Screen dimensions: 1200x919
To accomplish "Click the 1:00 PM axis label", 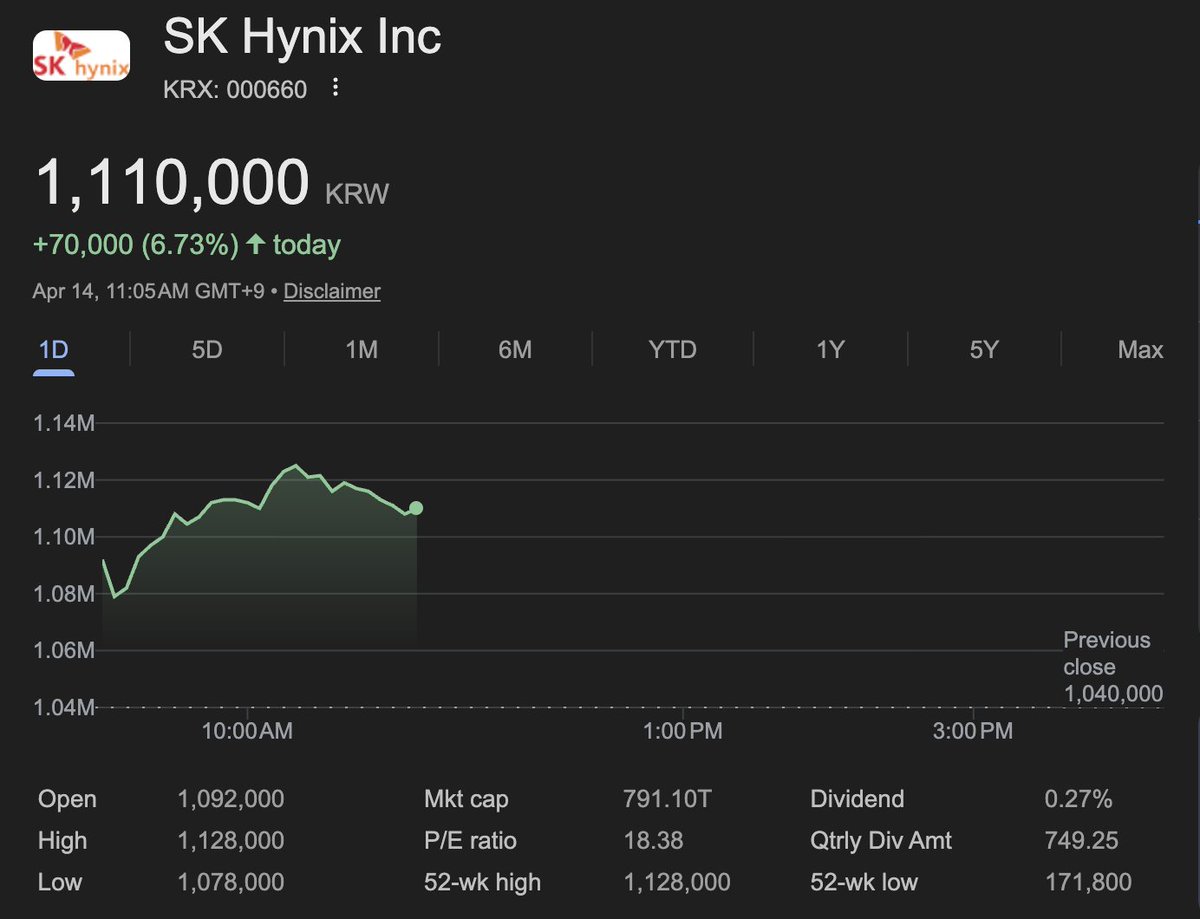I will click(x=683, y=731).
